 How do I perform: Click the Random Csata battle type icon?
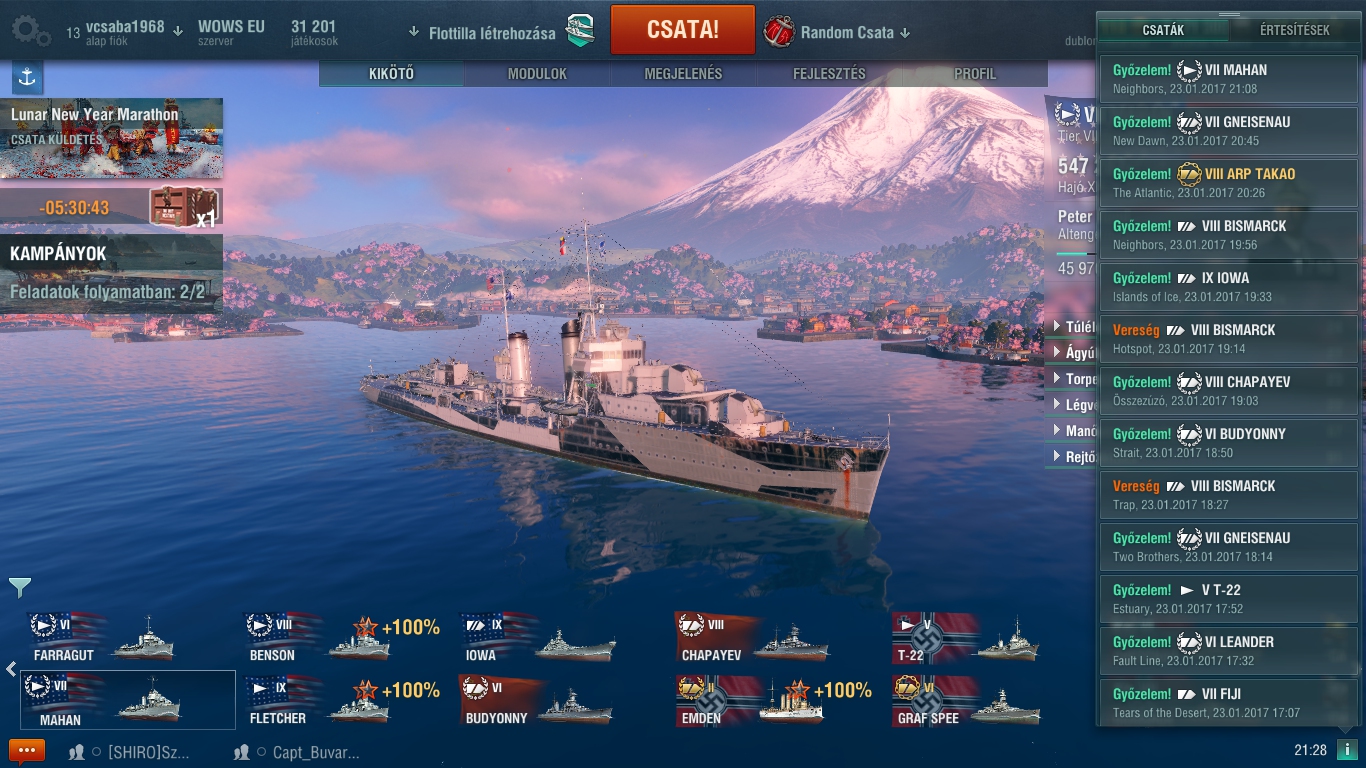(x=779, y=32)
